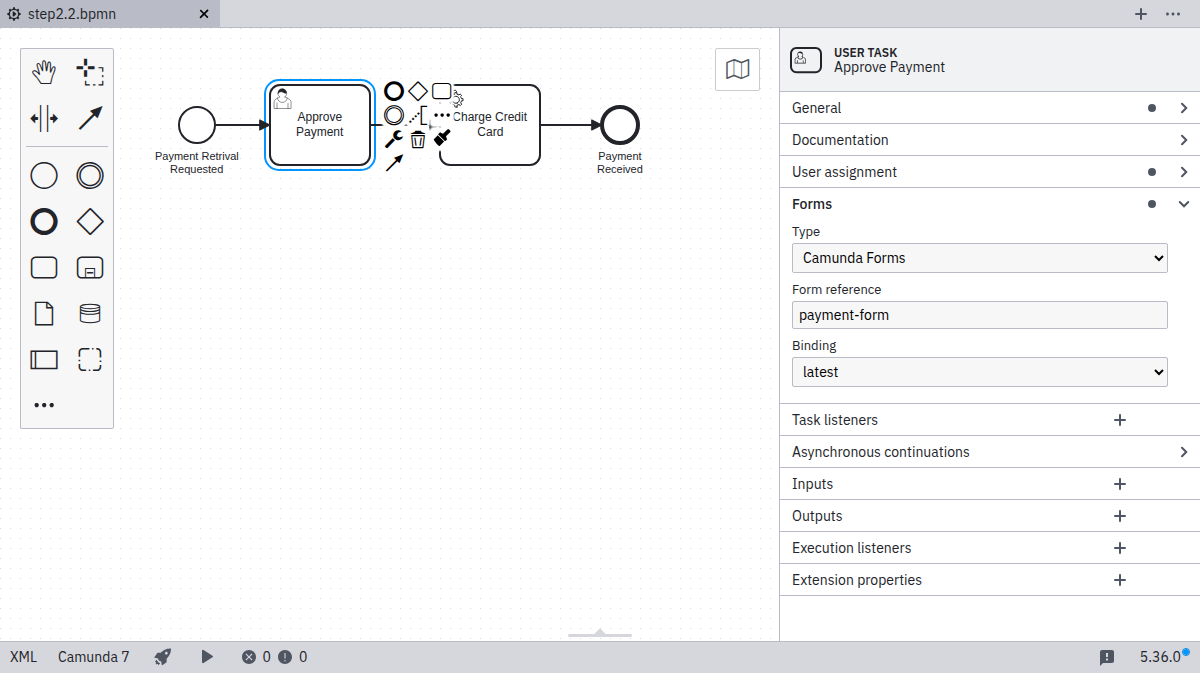
Task: Open the deploy rocket icon
Action: [x=163, y=657]
